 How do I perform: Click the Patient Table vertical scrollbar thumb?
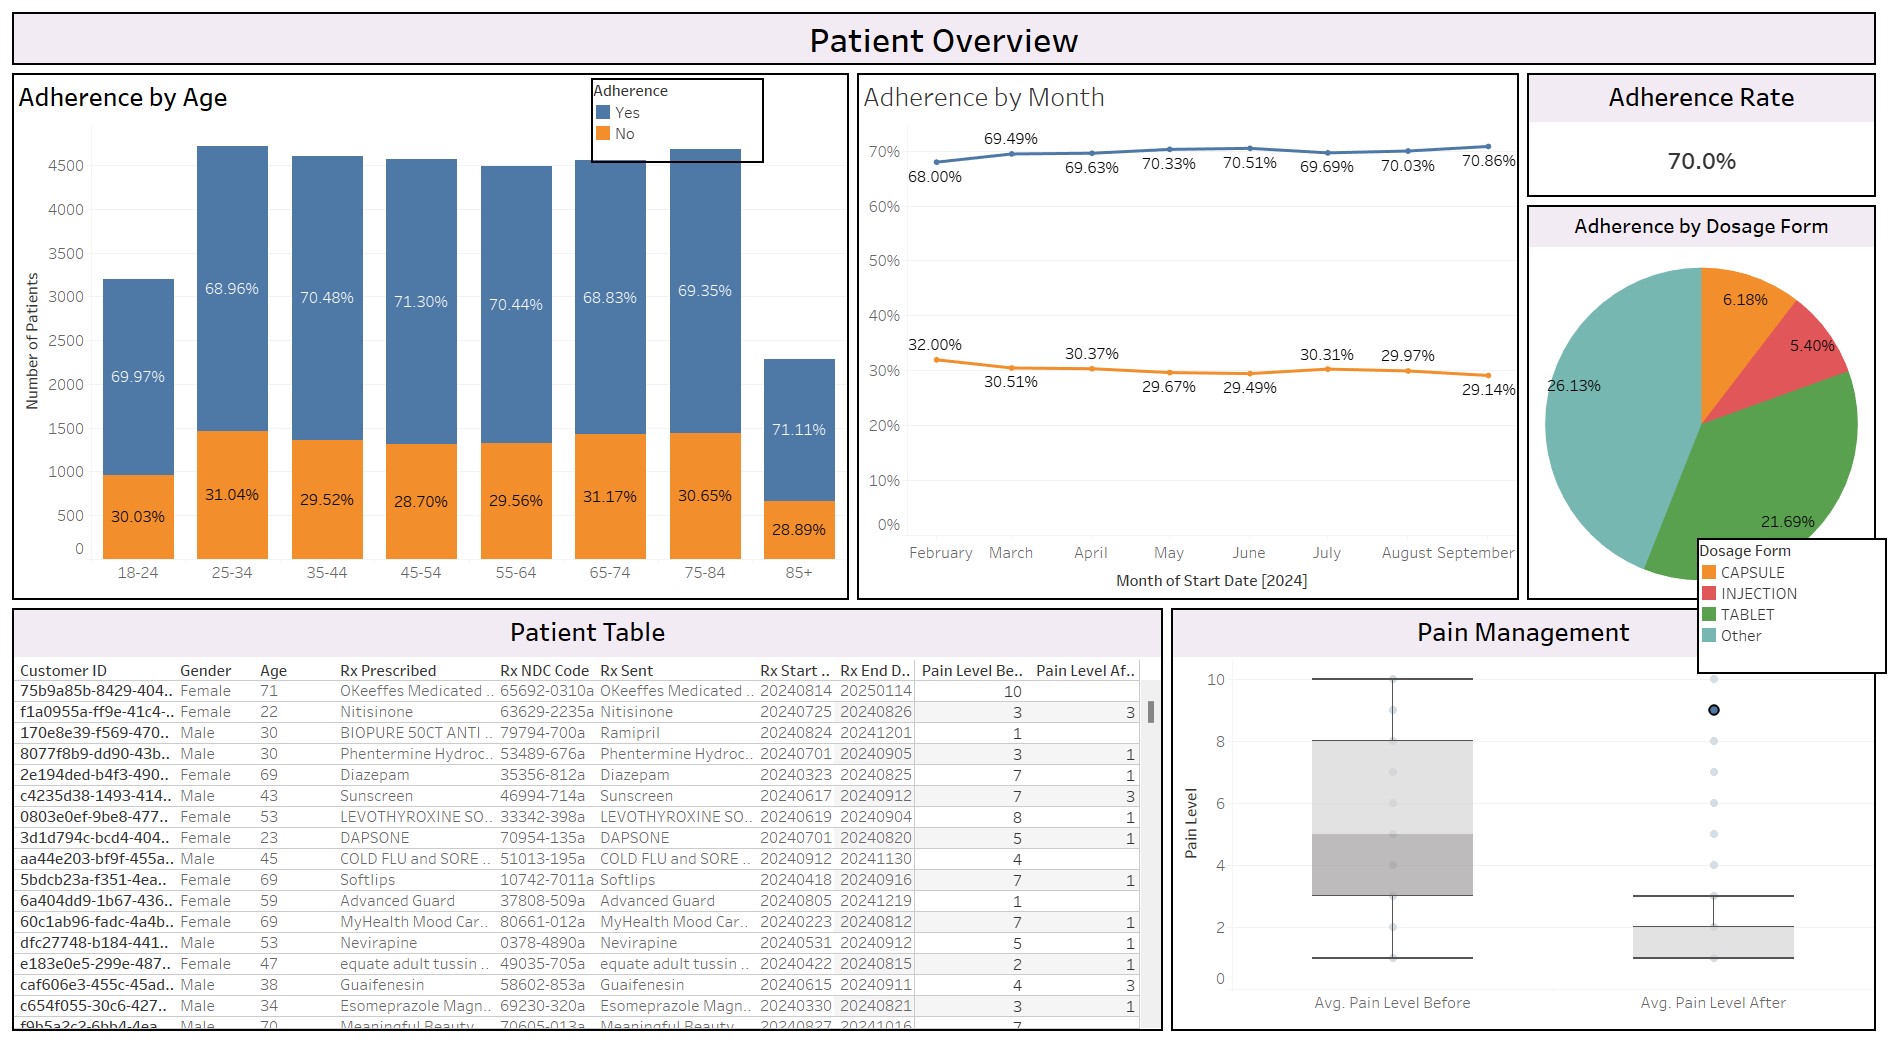click(1151, 712)
